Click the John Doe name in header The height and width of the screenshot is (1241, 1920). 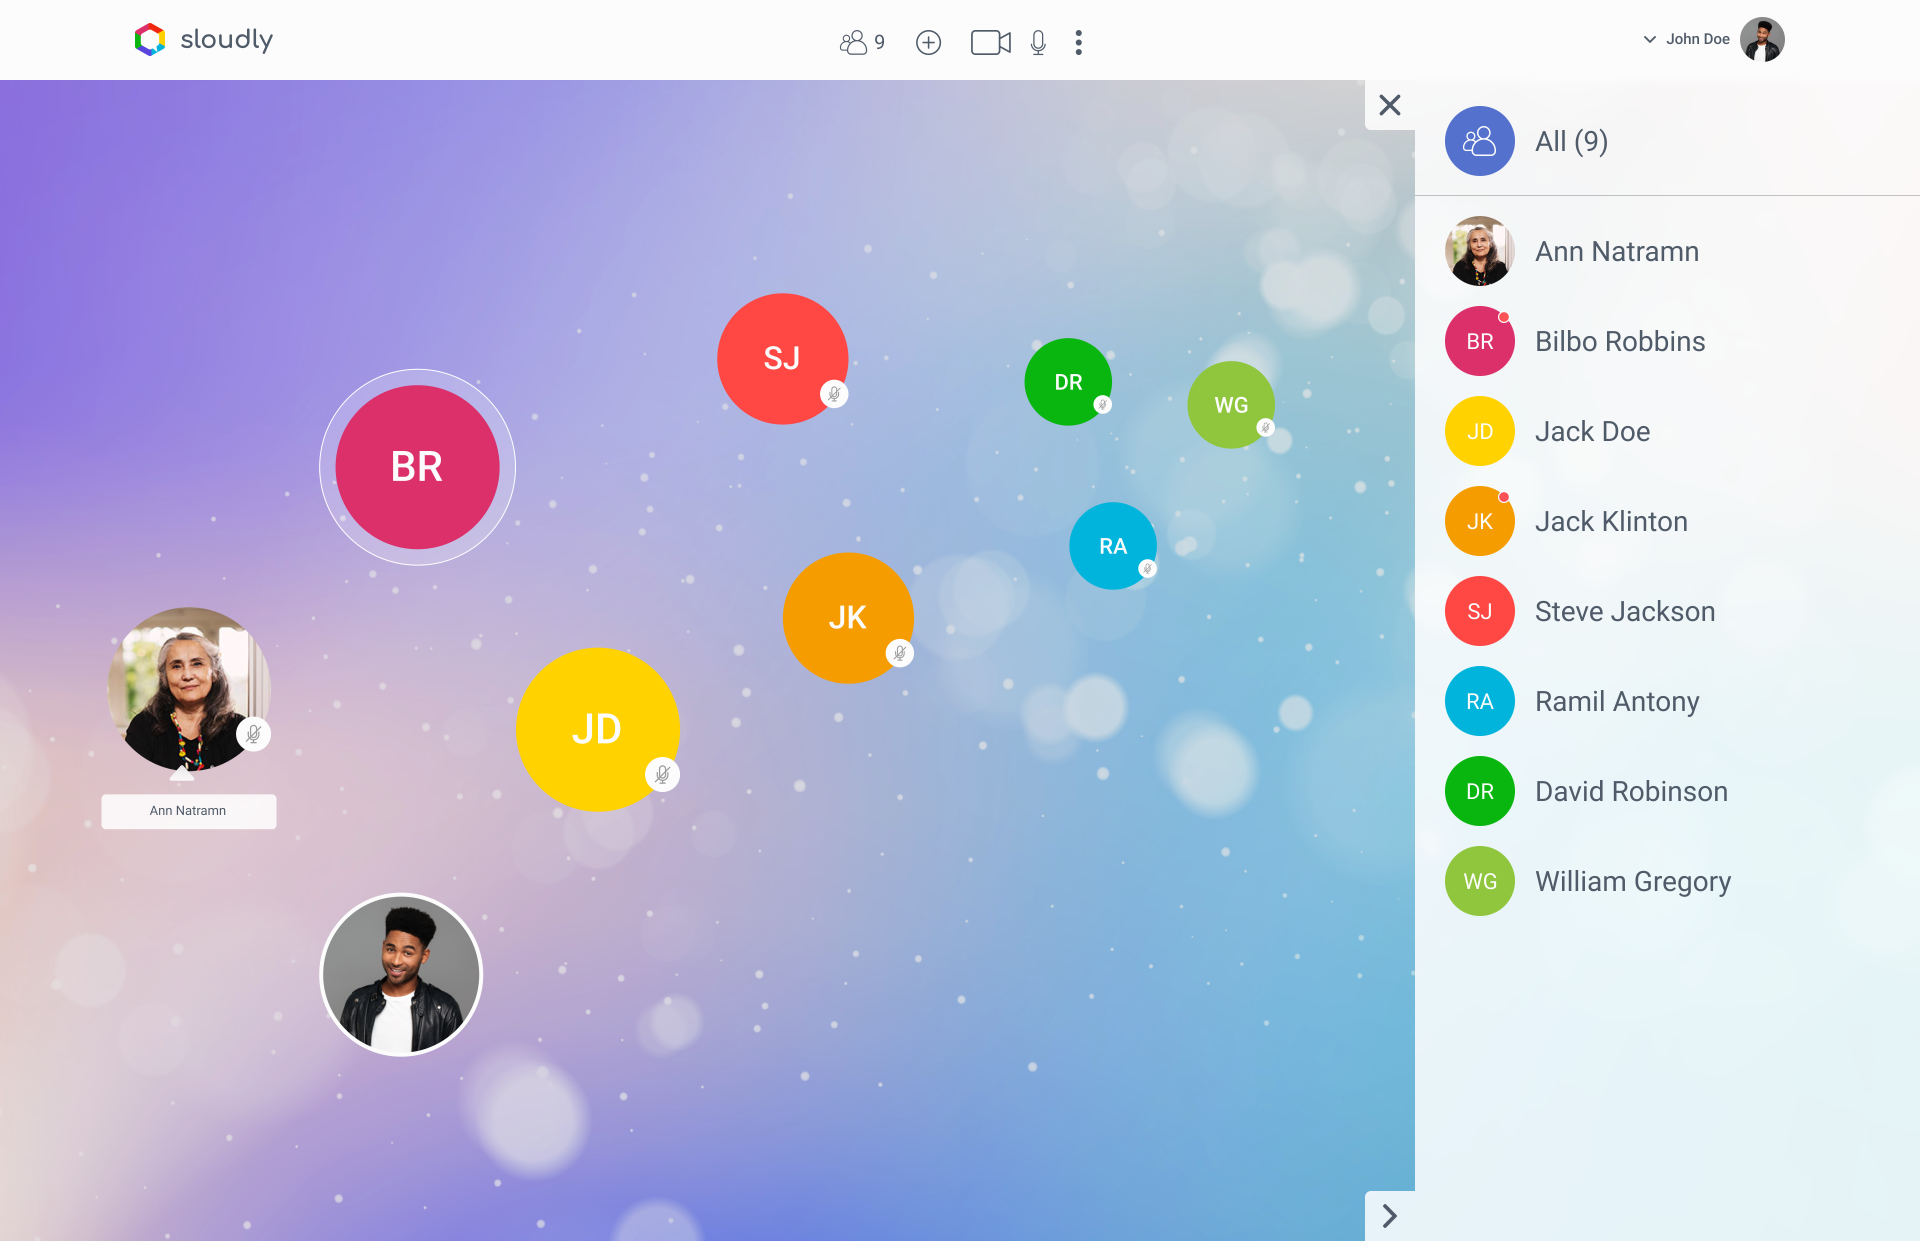[x=1698, y=40]
